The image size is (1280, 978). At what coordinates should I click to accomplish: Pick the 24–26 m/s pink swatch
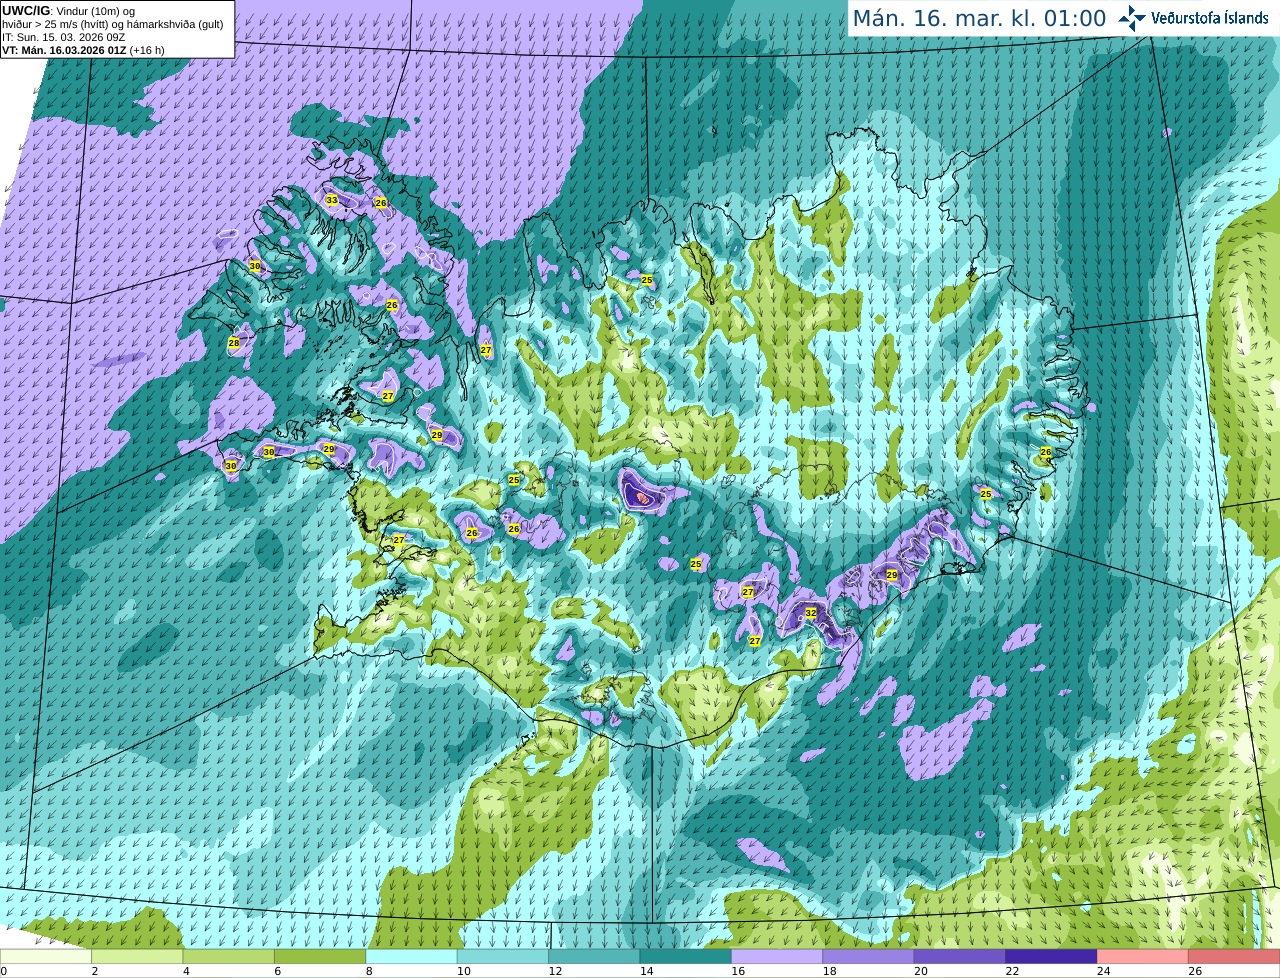1143,956
